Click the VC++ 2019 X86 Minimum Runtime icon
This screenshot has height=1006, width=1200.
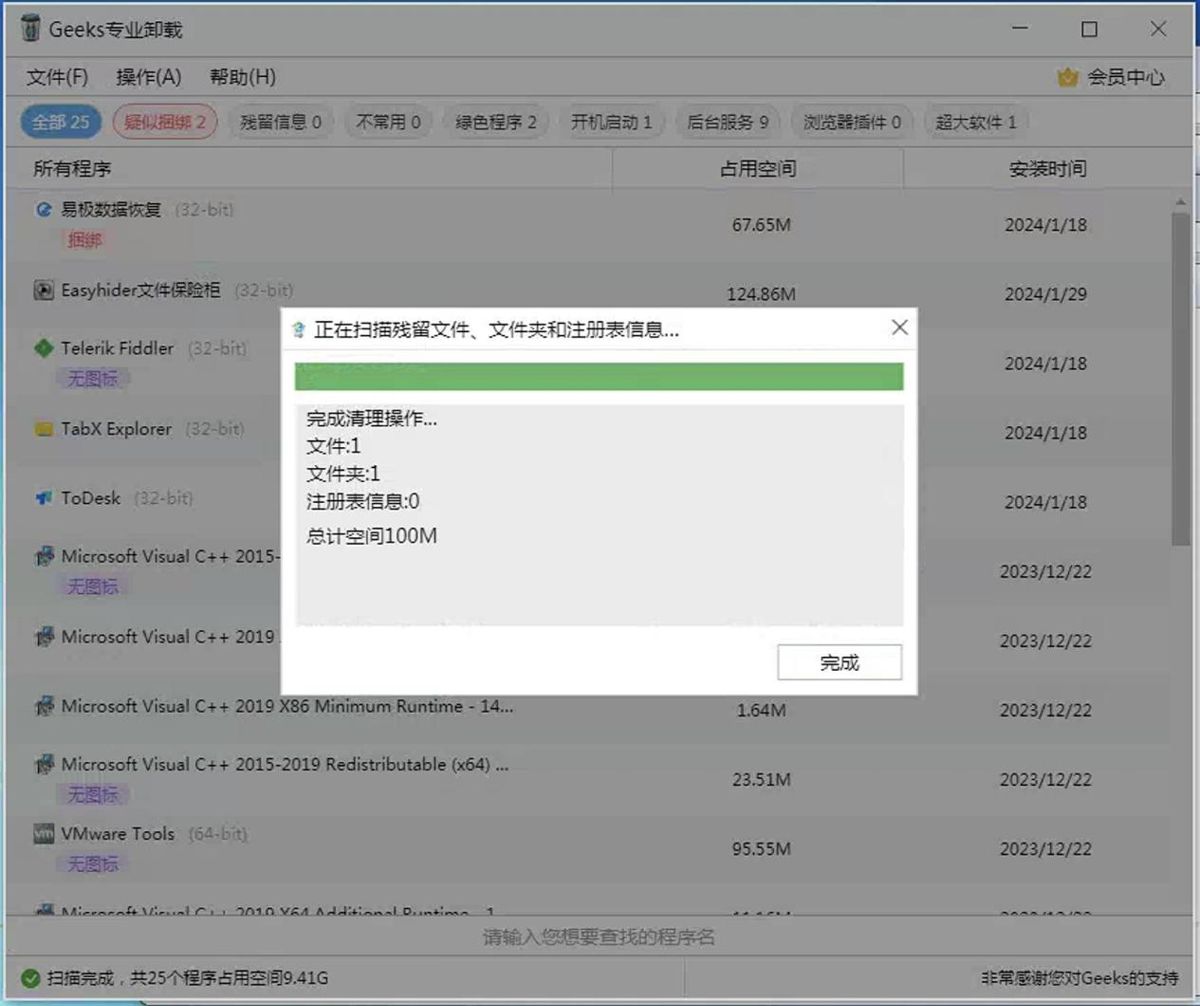tap(43, 706)
